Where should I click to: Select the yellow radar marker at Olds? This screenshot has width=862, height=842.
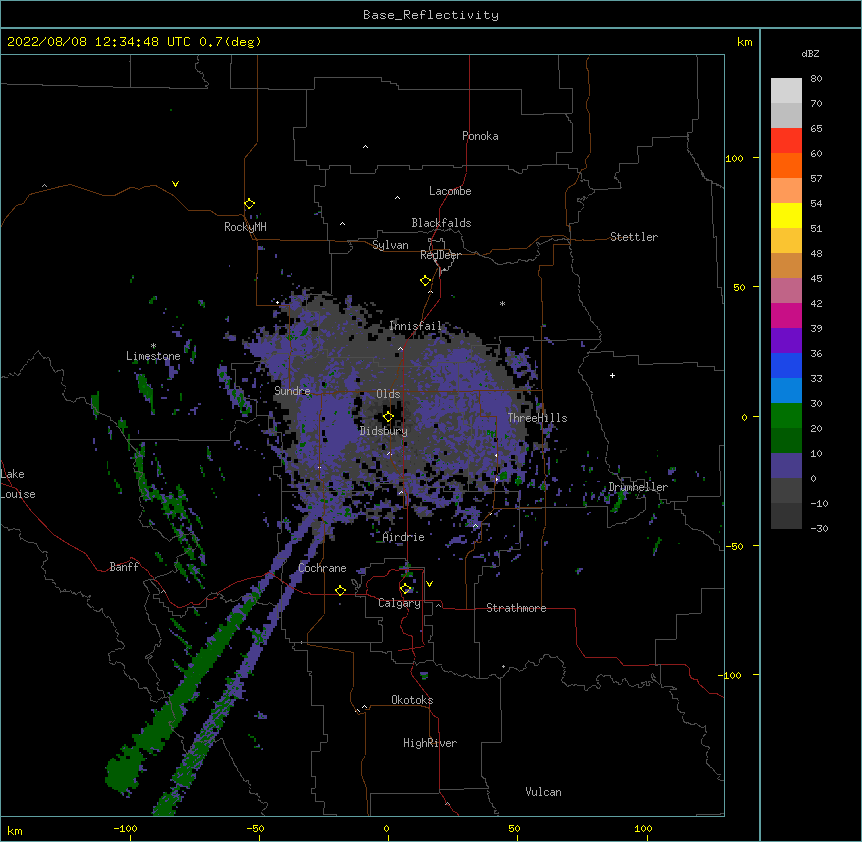click(x=388, y=416)
